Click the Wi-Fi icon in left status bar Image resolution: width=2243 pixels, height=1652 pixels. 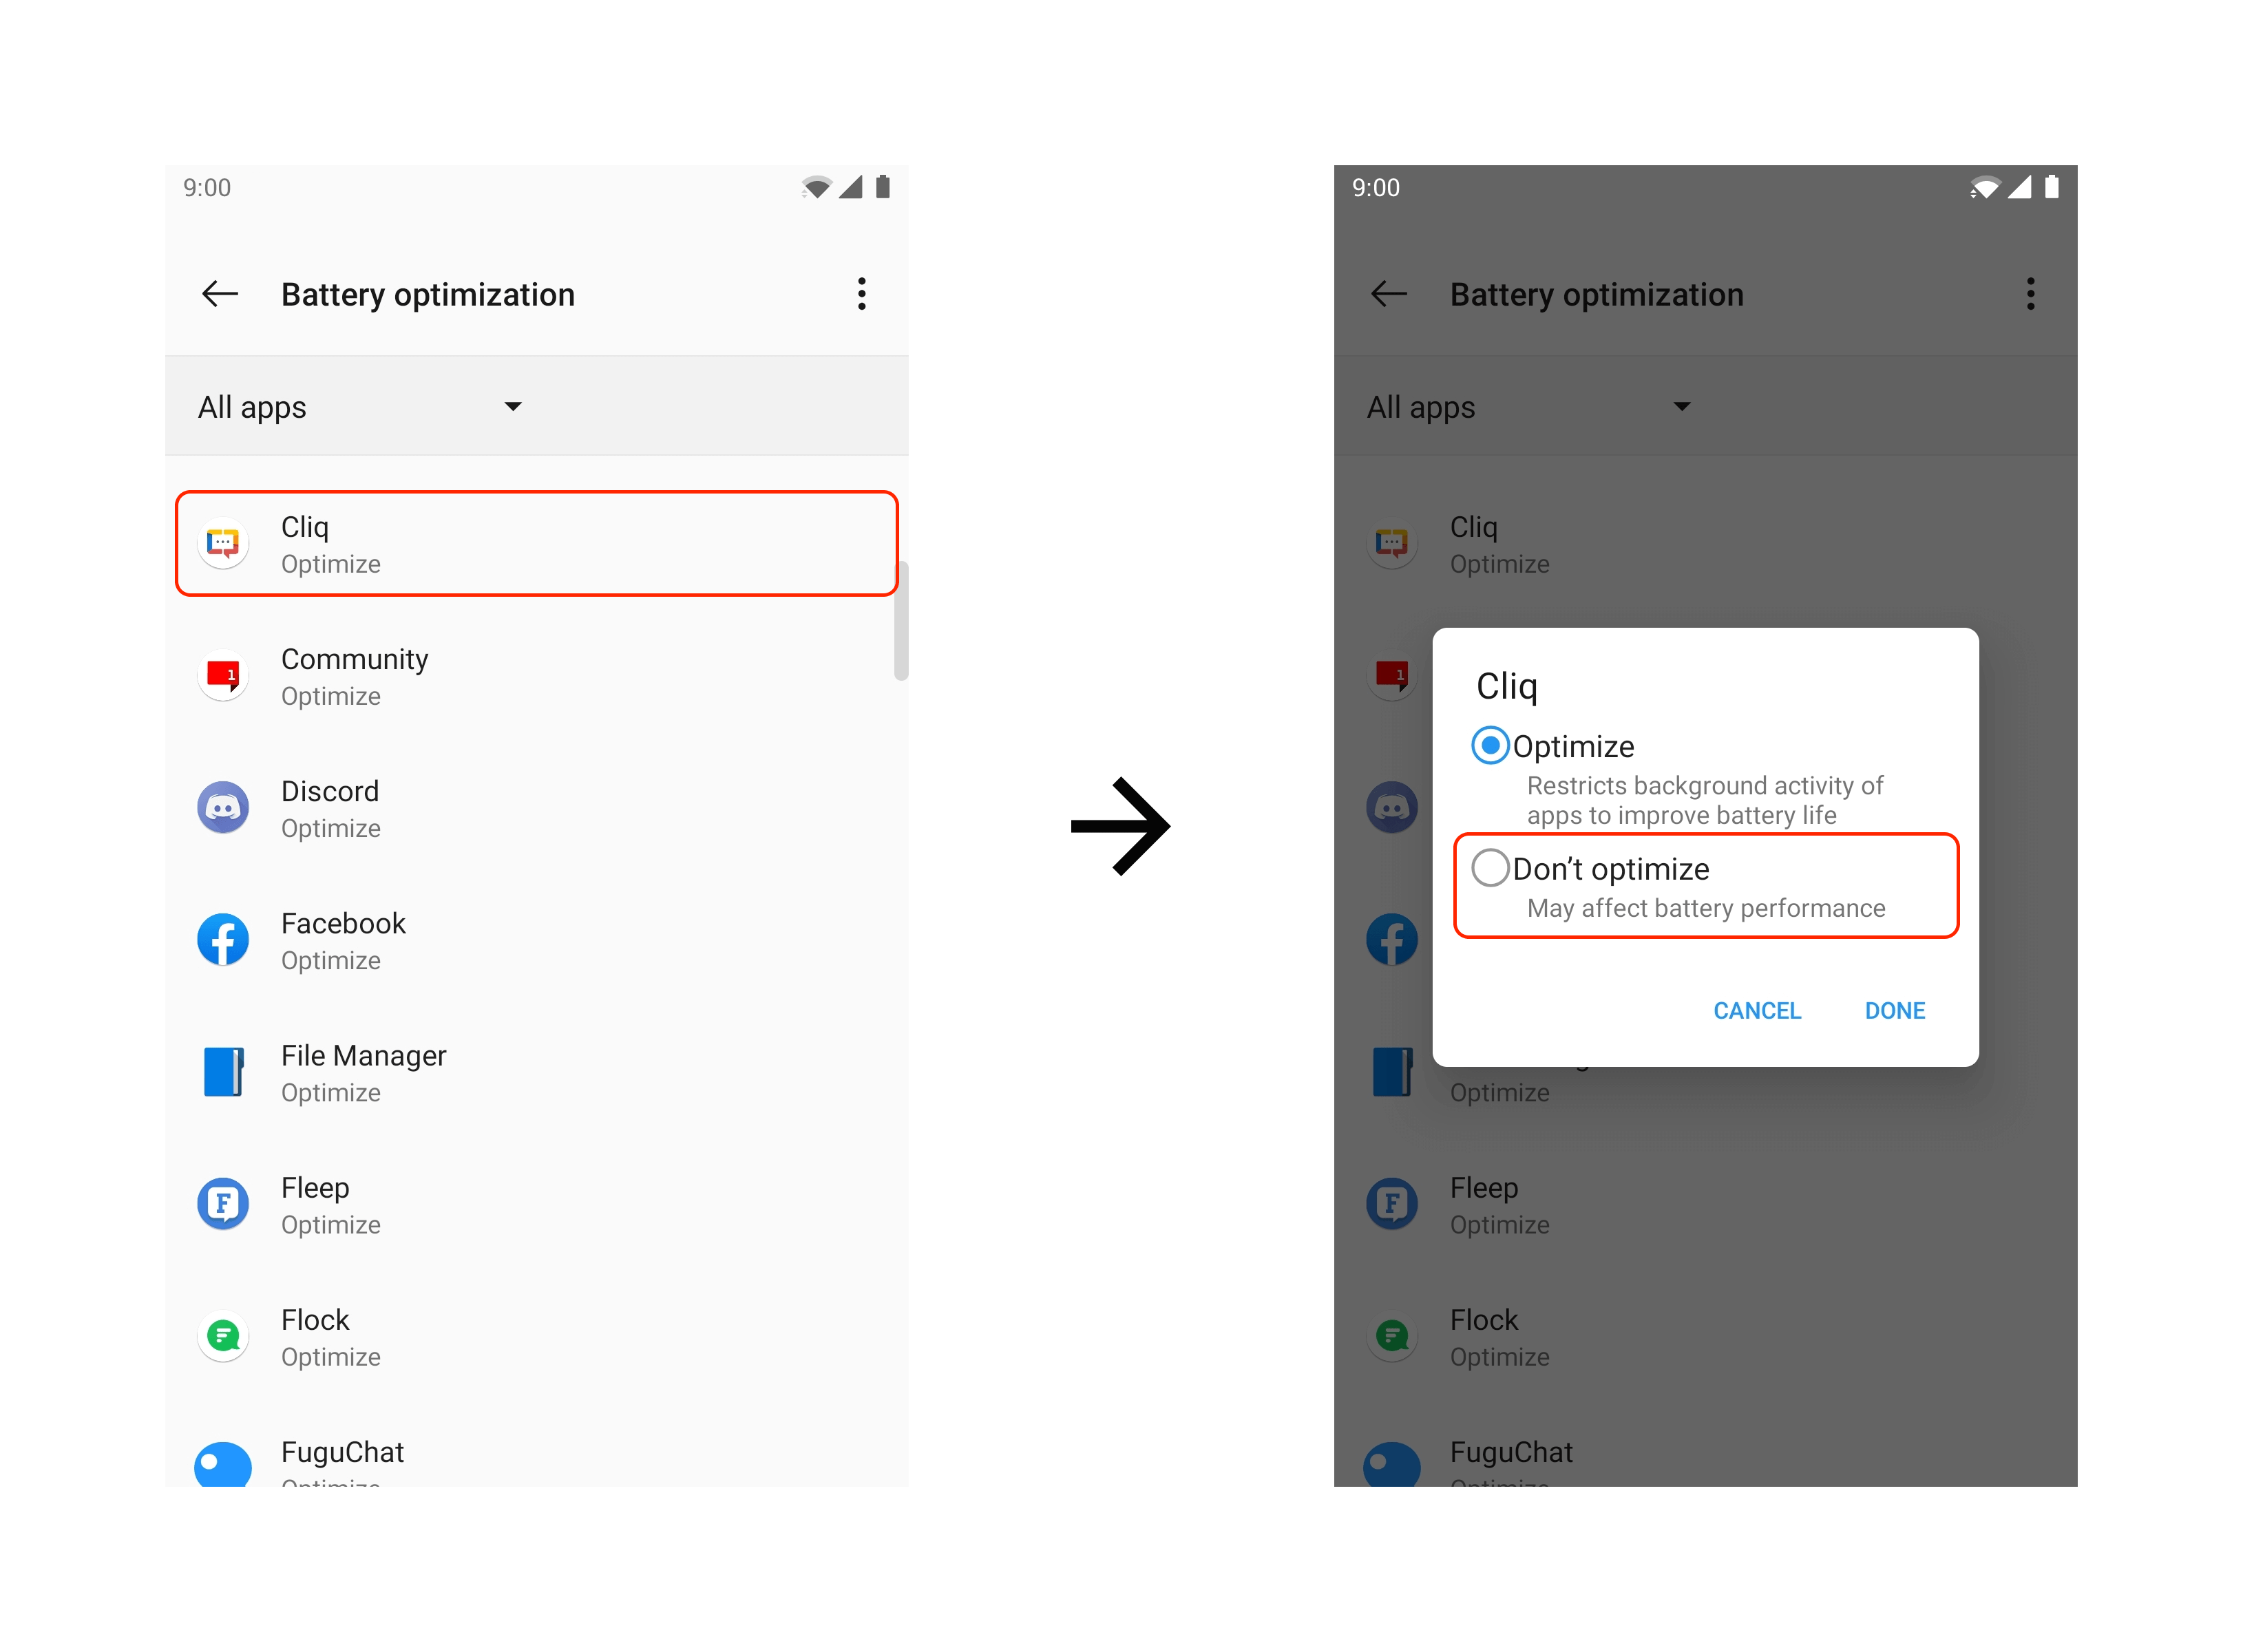click(x=817, y=187)
